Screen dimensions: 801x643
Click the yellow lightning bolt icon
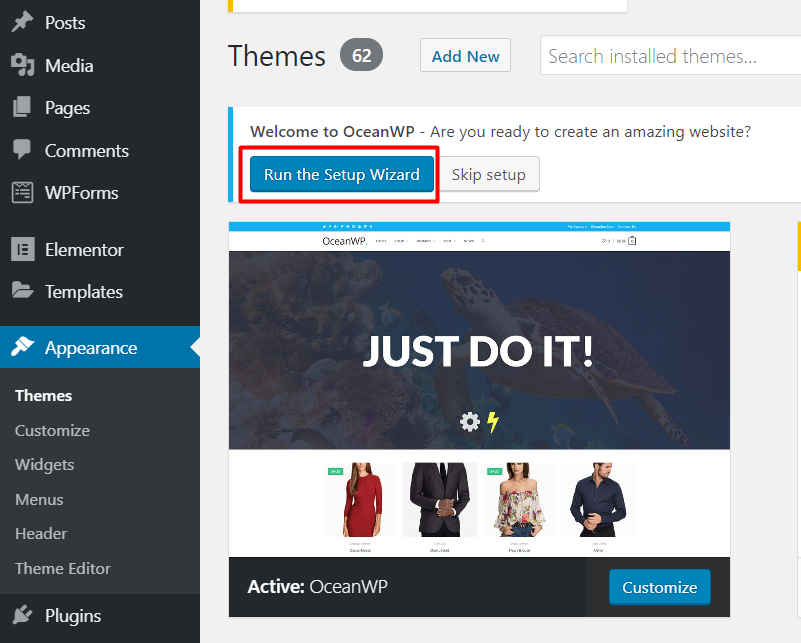(x=493, y=422)
